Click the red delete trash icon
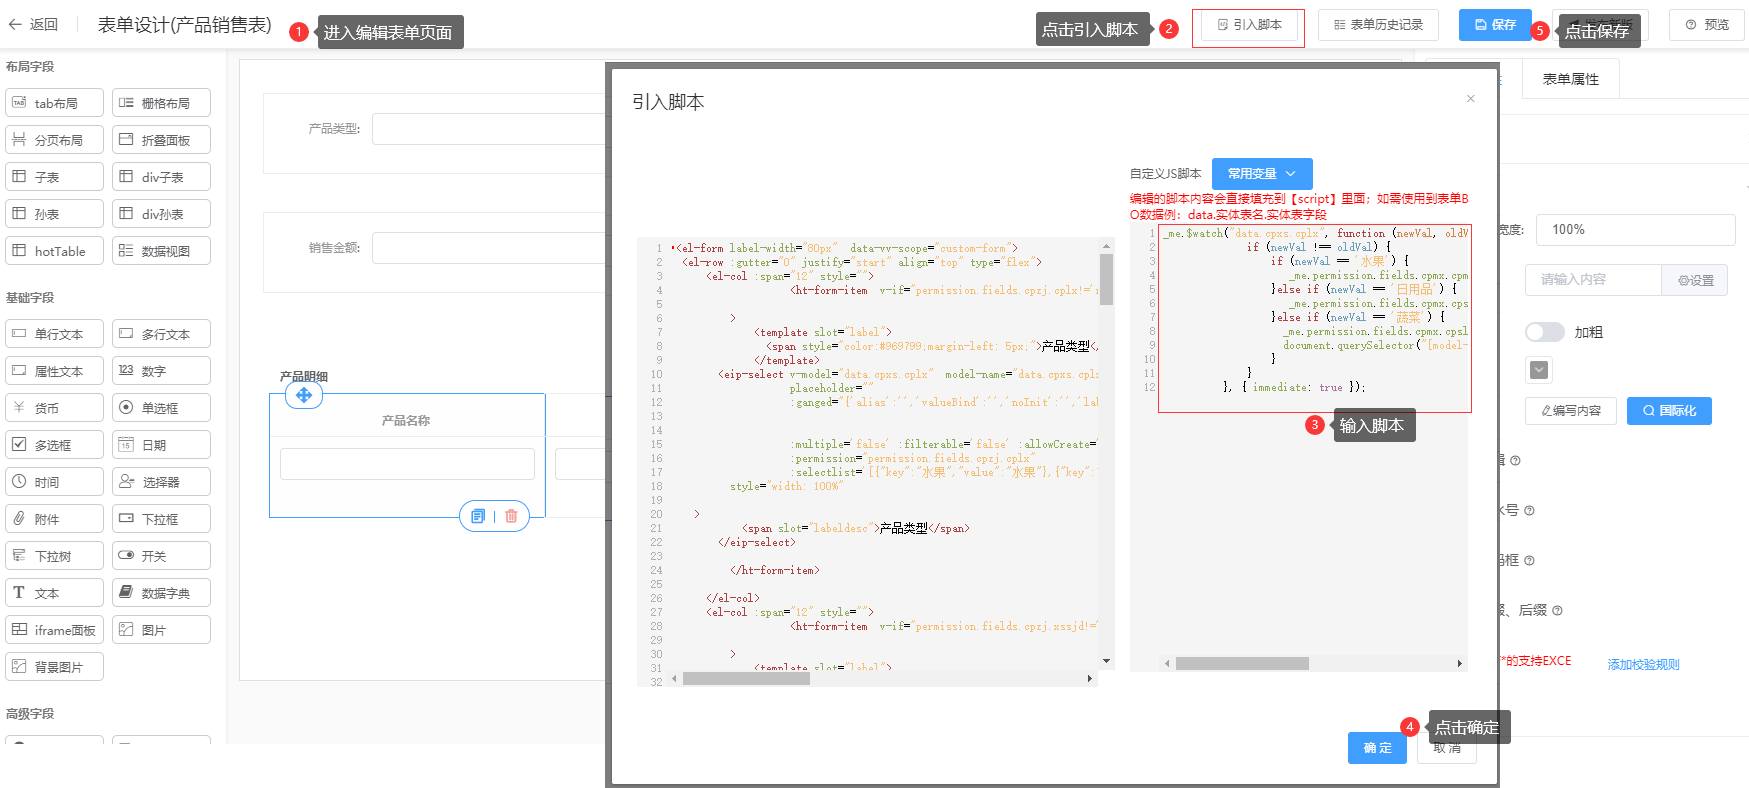The width and height of the screenshot is (1749, 788). (x=511, y=516)
